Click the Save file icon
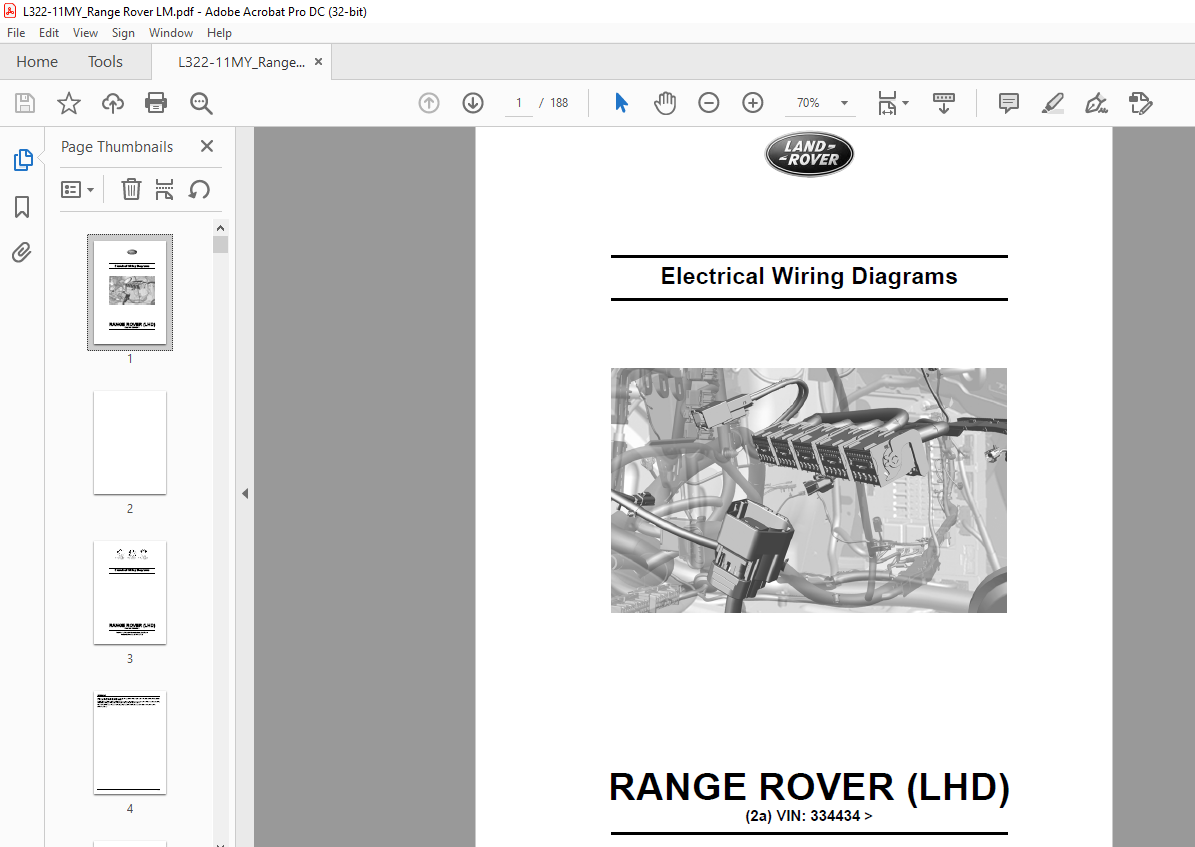1195x847 pixels. tap(25, 103)
